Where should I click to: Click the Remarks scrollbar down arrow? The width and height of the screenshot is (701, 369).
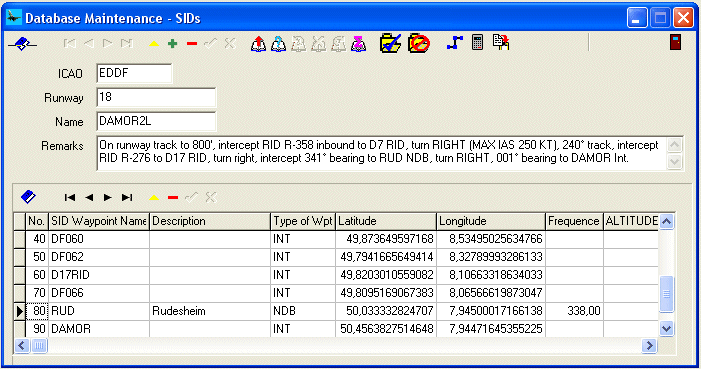tap(674, 161)
